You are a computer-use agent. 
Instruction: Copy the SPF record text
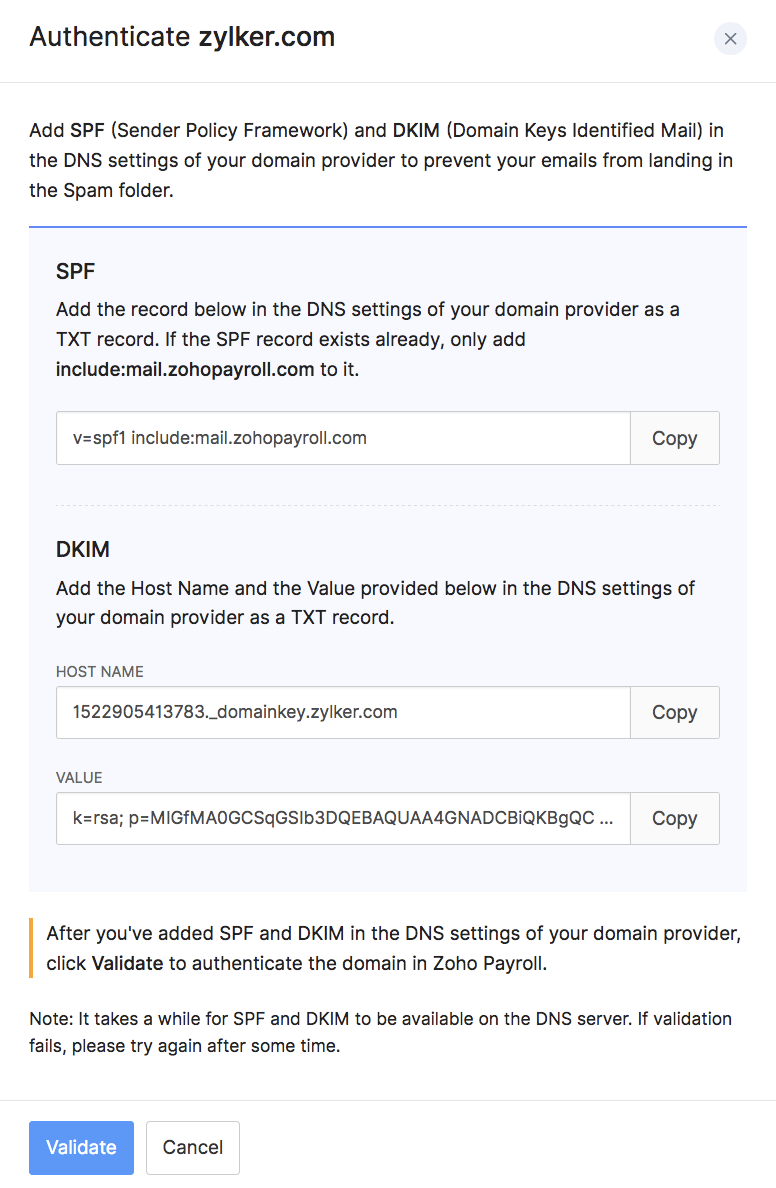[x=674, y=438]
